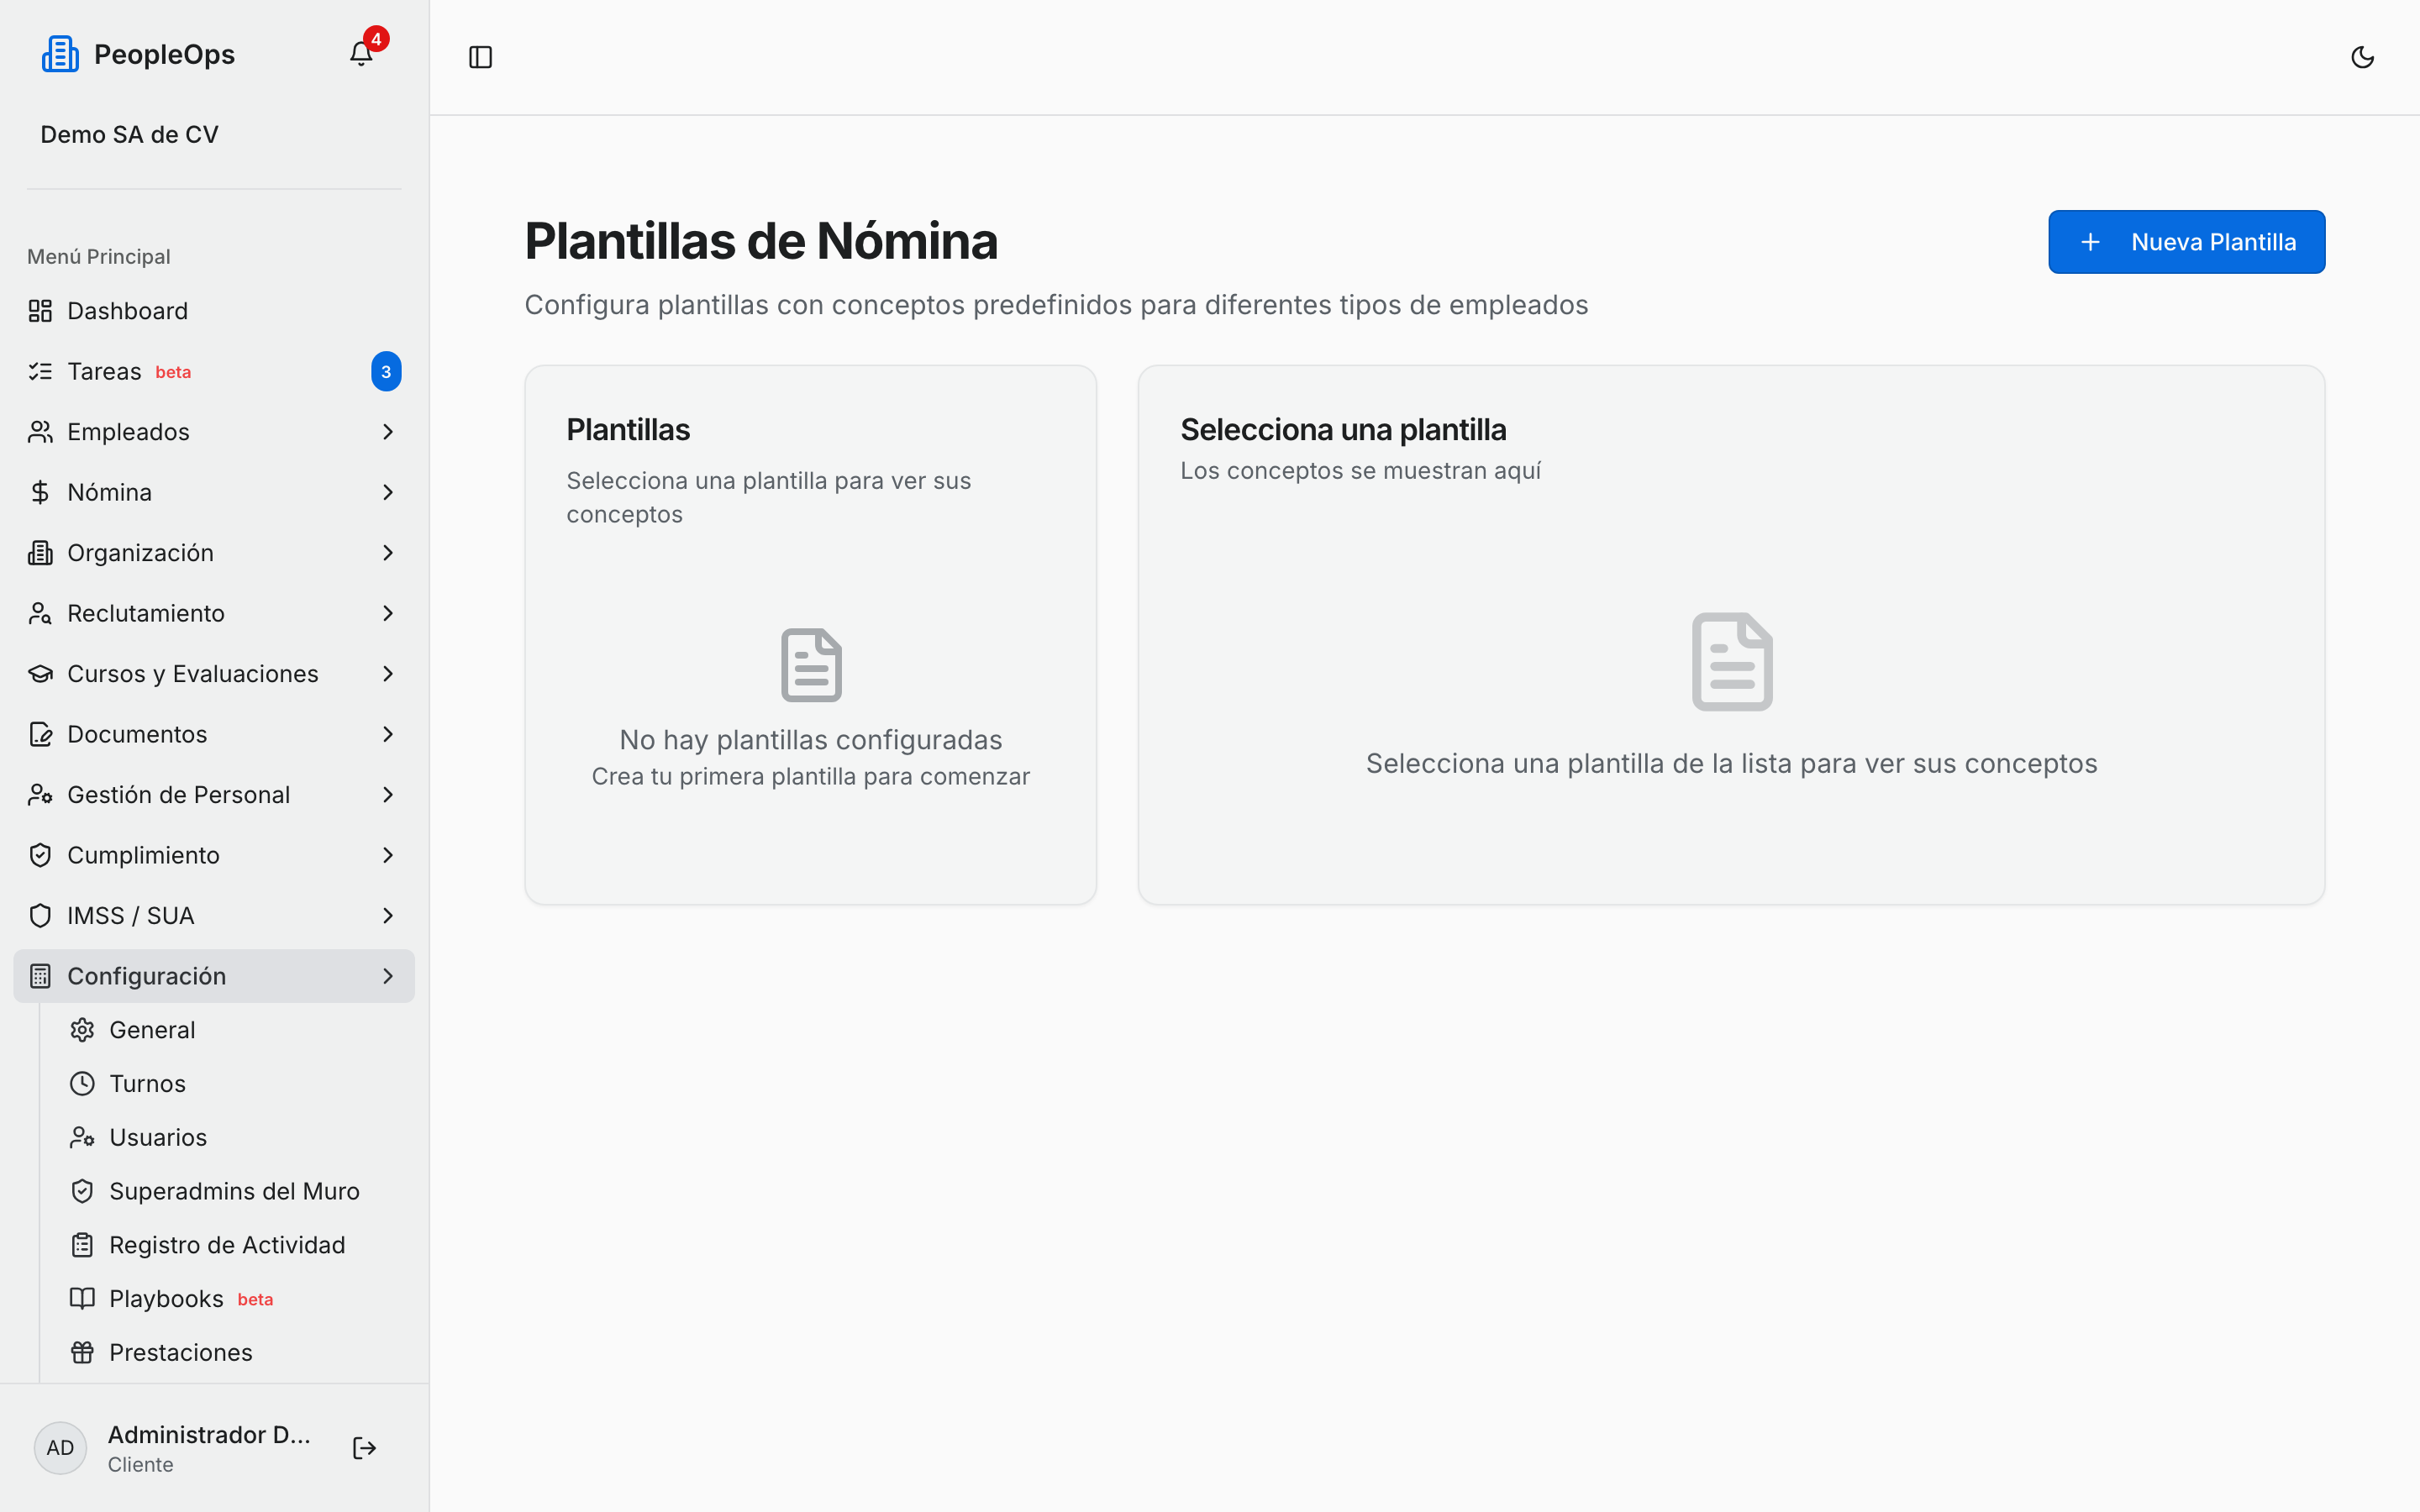Go to General settings
This screenshot has height=1512, width=2420.
pyautogui.click(x=235, y=1030)
